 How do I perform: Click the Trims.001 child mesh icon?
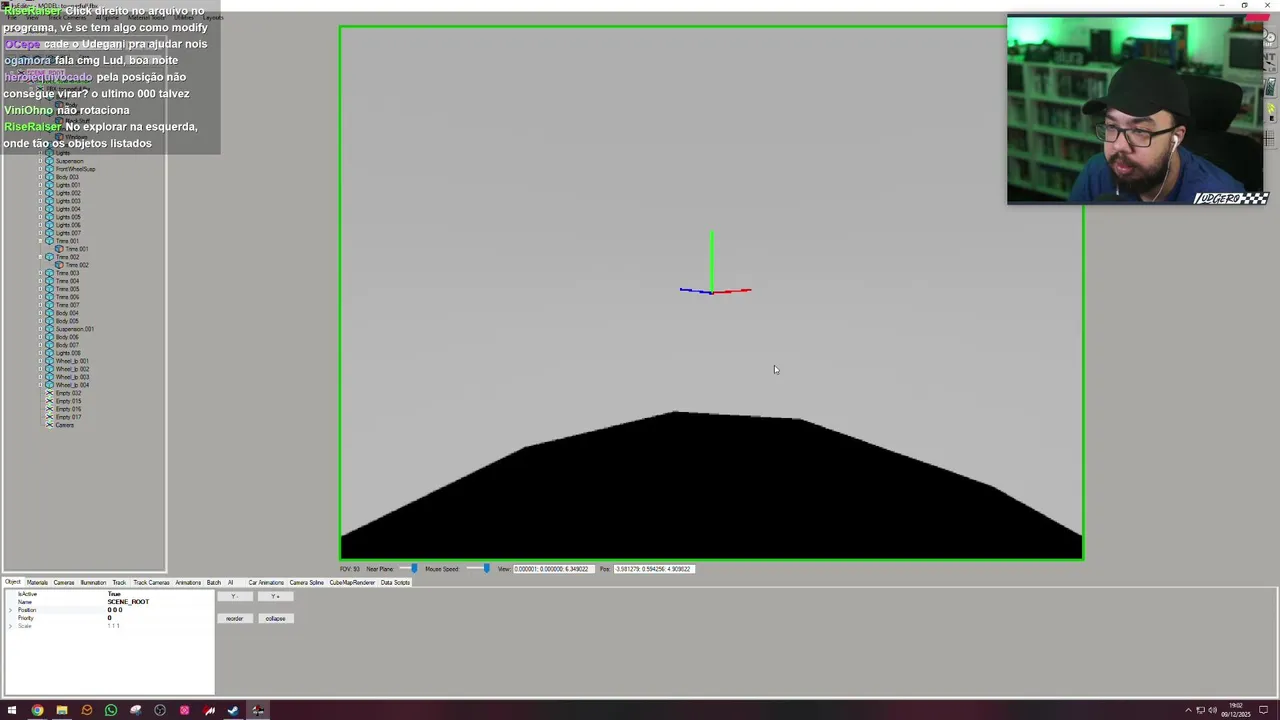pyautogui.click(x=59, y=249)
